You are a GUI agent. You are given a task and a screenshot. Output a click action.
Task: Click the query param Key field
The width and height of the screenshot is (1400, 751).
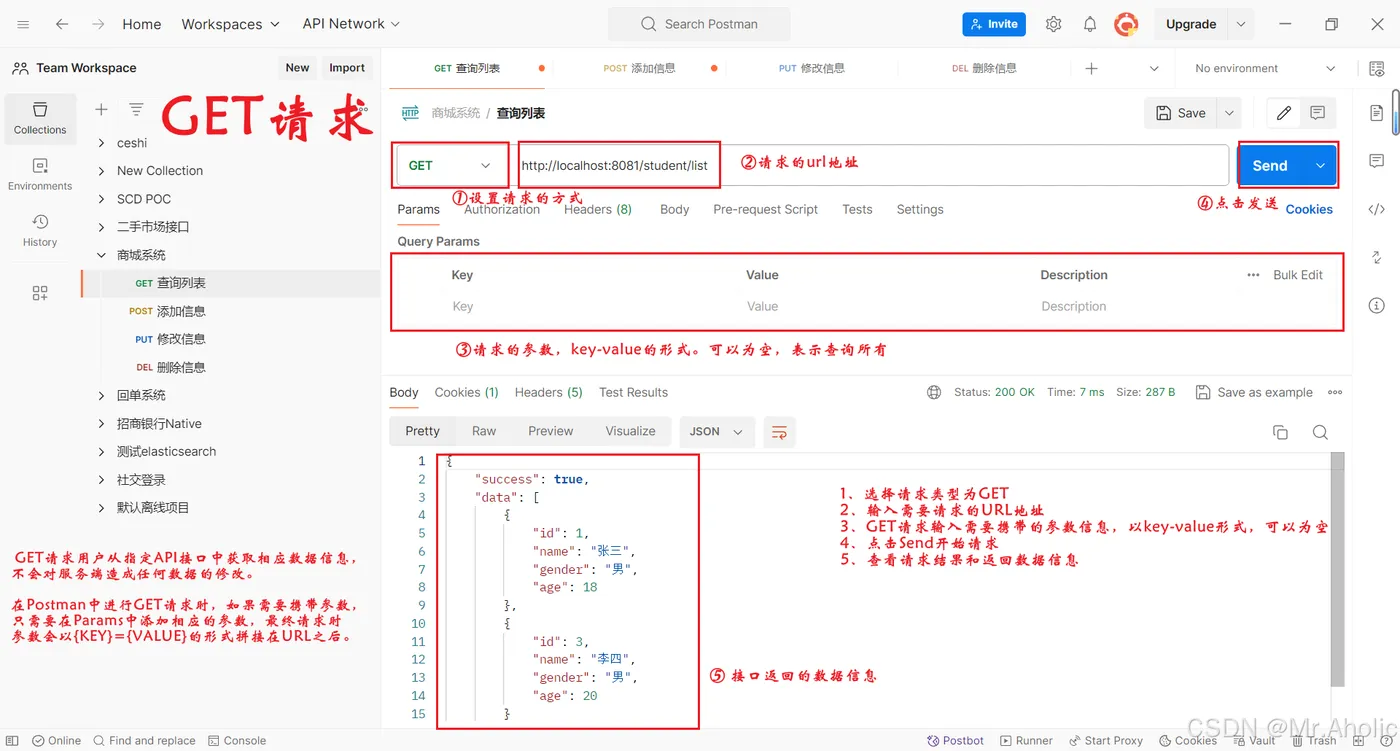point(590,306)
